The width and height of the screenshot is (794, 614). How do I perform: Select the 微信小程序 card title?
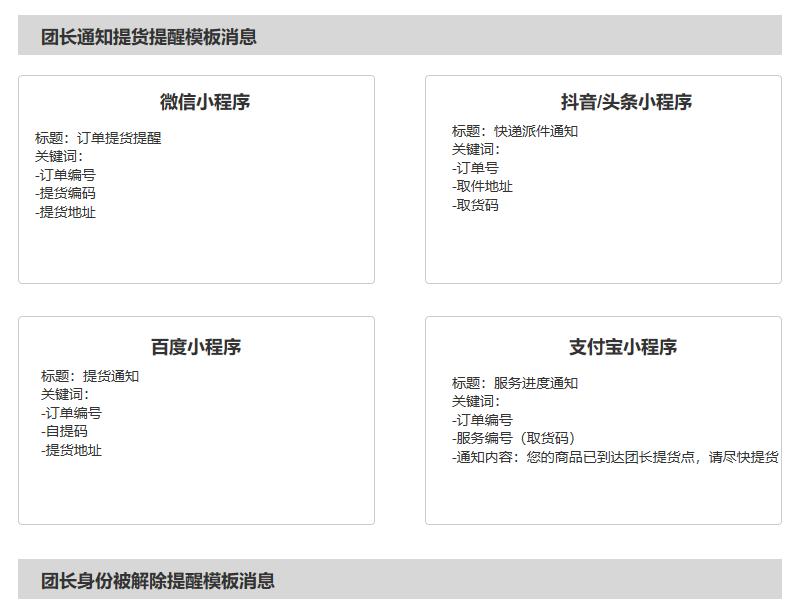pos(205,102)
